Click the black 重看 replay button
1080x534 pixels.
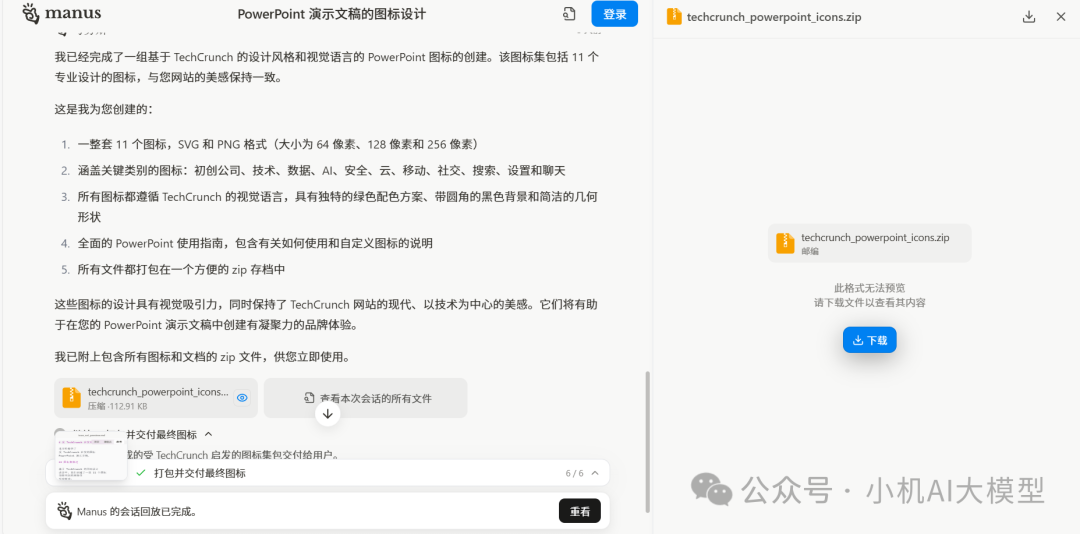[580, 511]
